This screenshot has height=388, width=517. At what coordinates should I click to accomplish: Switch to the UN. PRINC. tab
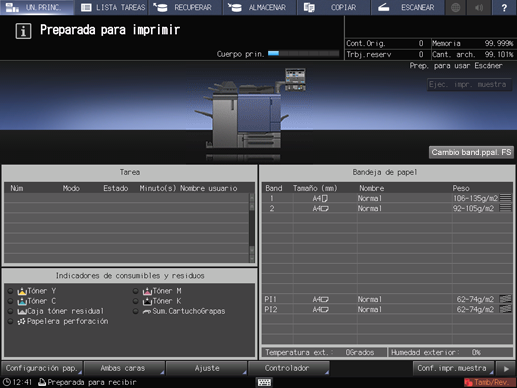point(37,7)
